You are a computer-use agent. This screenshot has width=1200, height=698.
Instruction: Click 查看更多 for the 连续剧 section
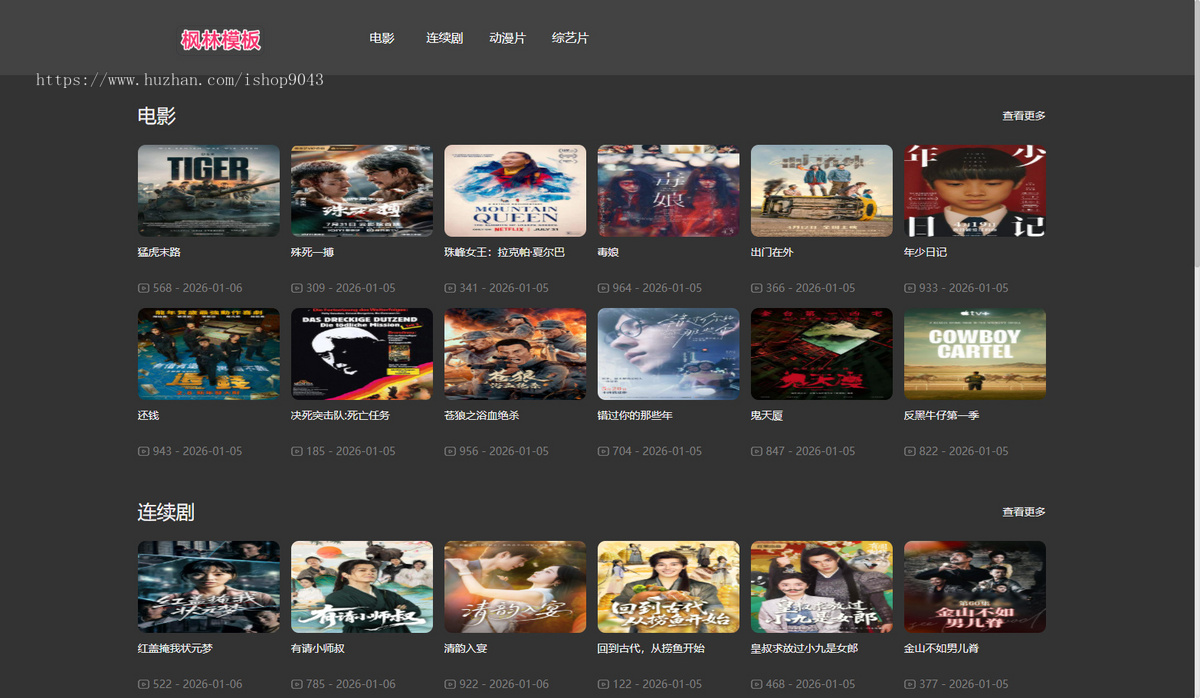pyautogui.click(x=1024, y=512)
